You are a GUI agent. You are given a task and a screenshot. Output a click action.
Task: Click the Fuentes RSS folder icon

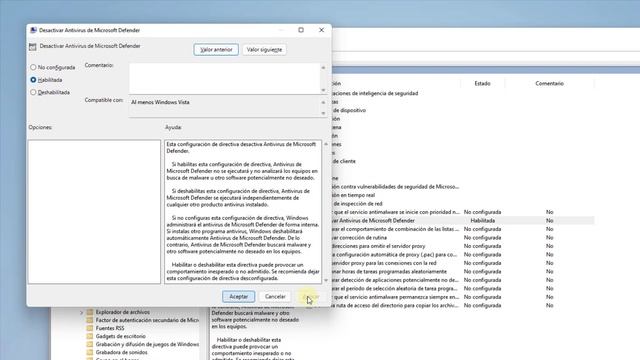(x=90, y=328)
